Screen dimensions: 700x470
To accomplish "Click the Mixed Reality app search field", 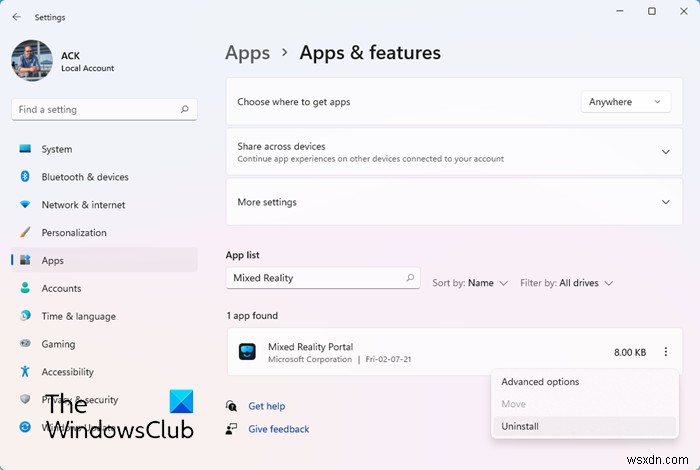I will coord(323,278).
